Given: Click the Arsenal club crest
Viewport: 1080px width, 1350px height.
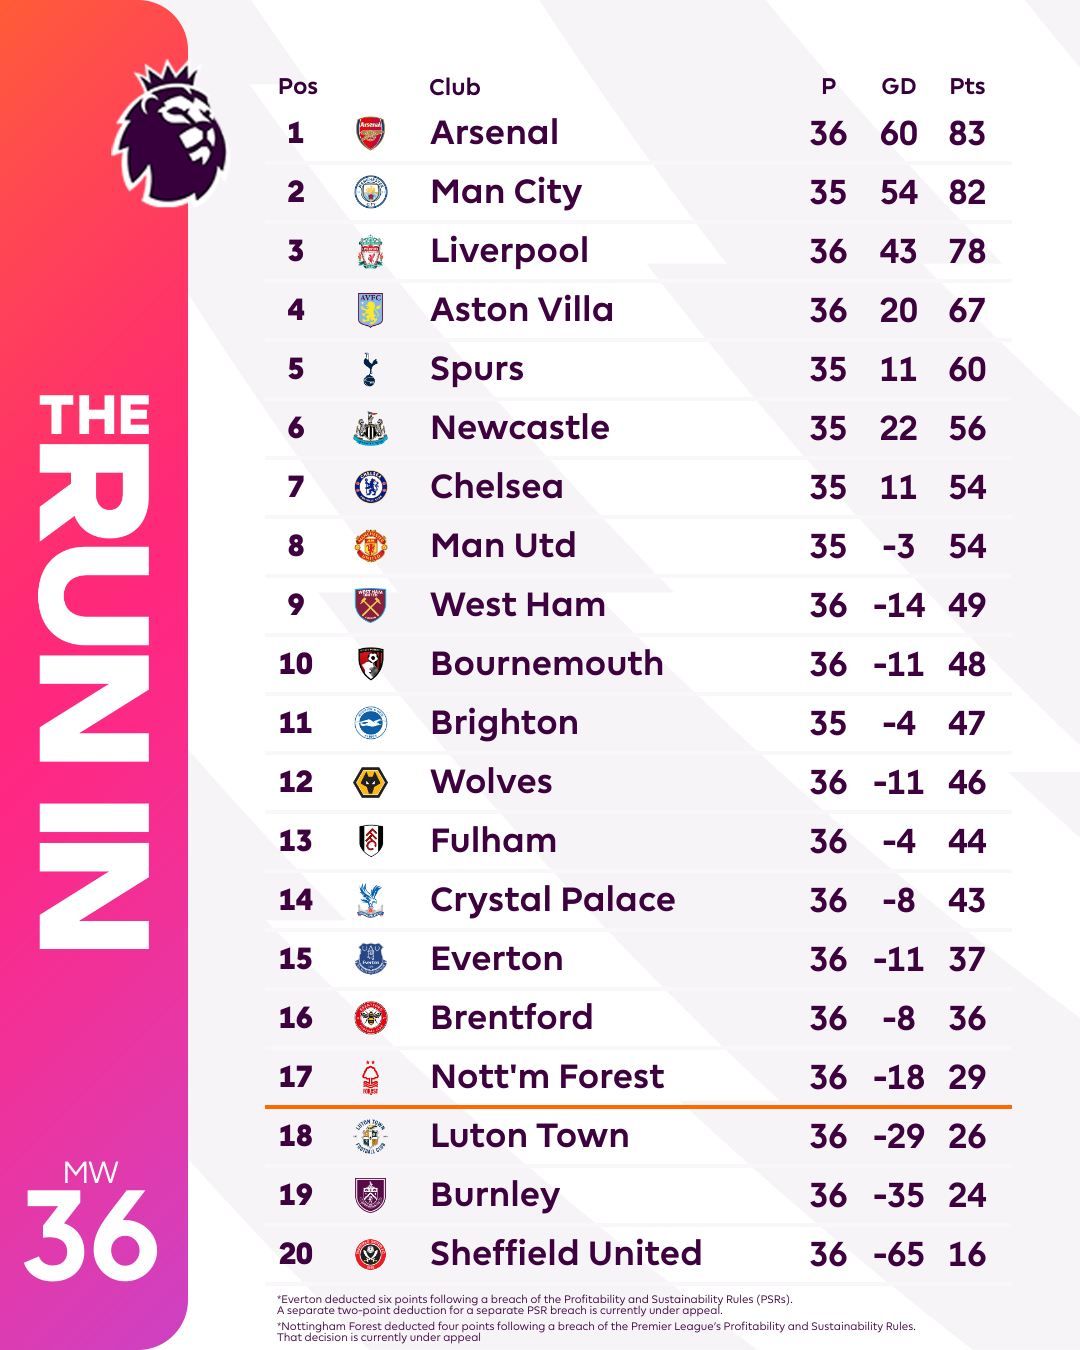Looking at the screenshot, I should pos(371,133).
